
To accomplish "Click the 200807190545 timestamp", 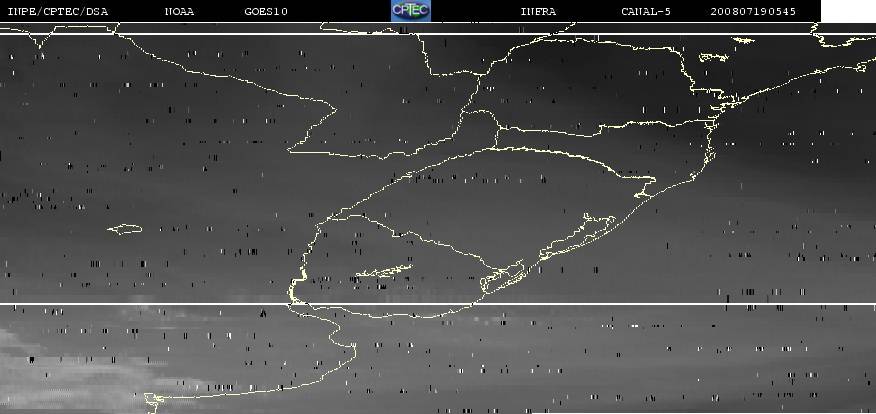I will (x=753, y=11).
